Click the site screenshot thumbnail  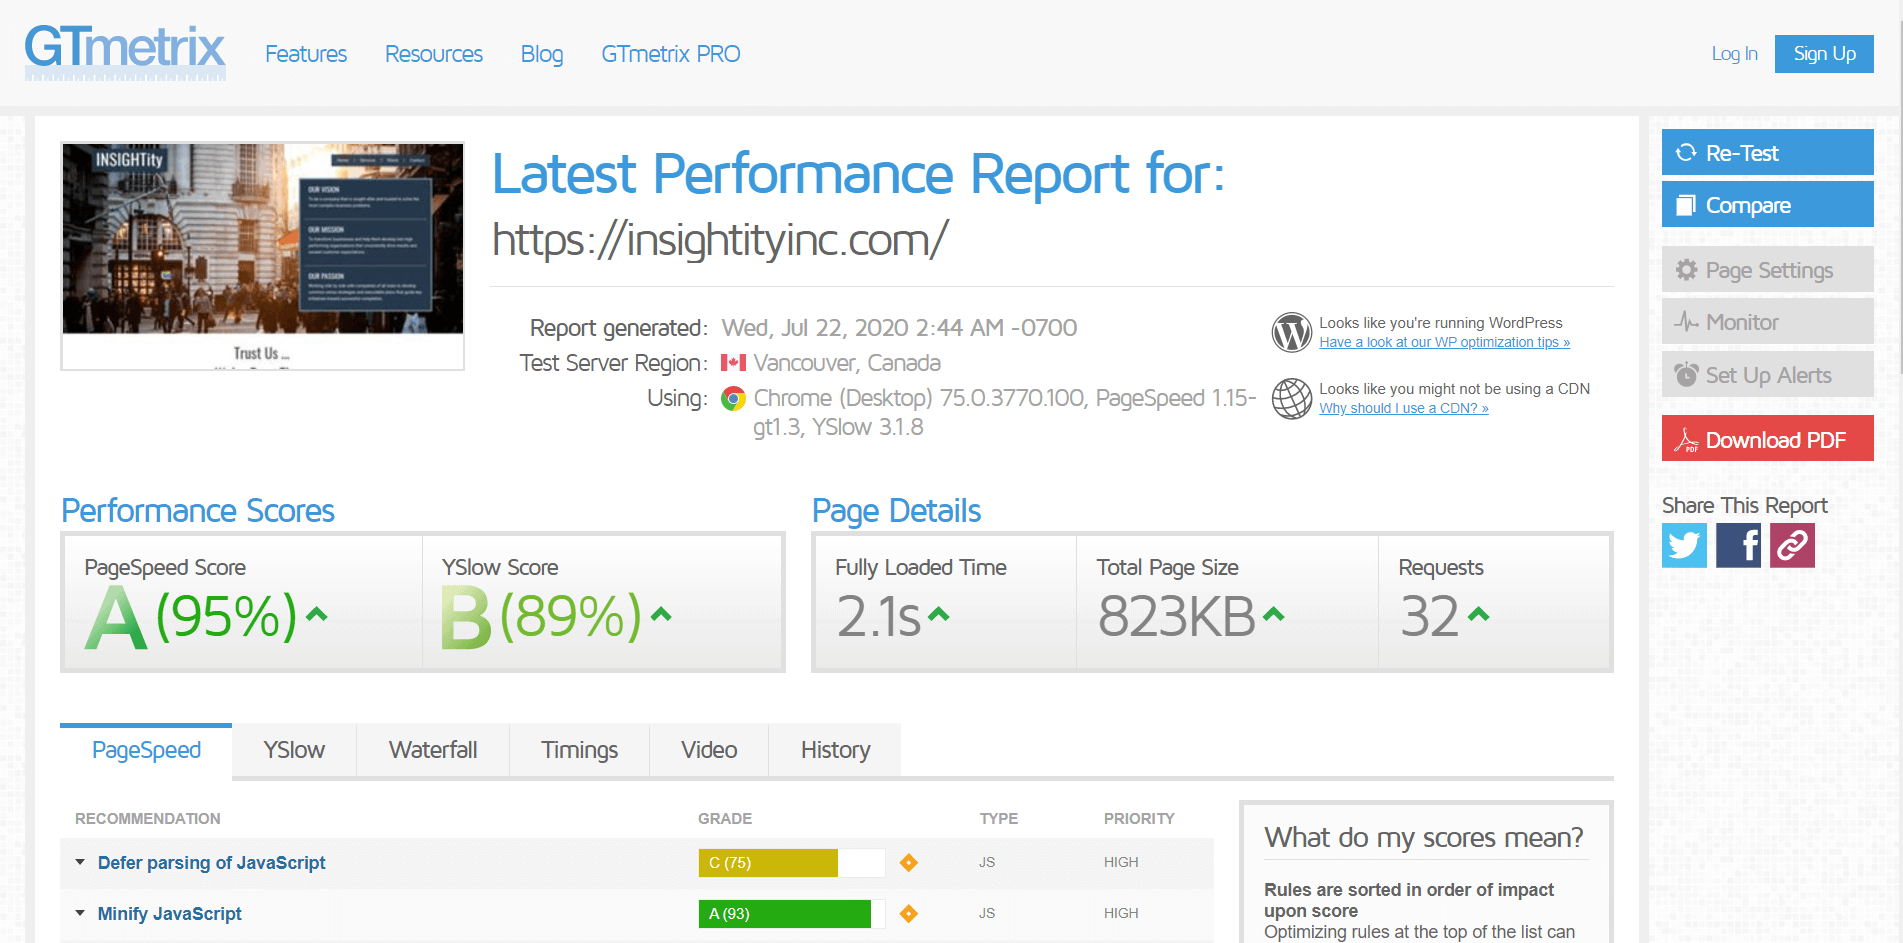[x=262, y=256]
